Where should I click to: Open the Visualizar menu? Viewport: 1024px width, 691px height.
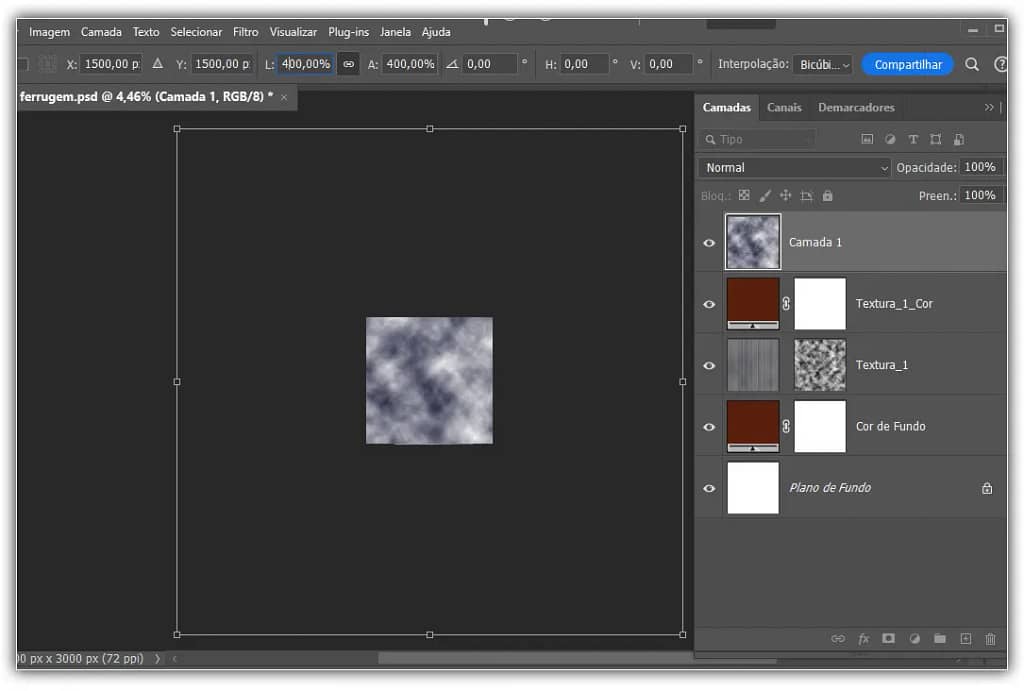point(293,32)
